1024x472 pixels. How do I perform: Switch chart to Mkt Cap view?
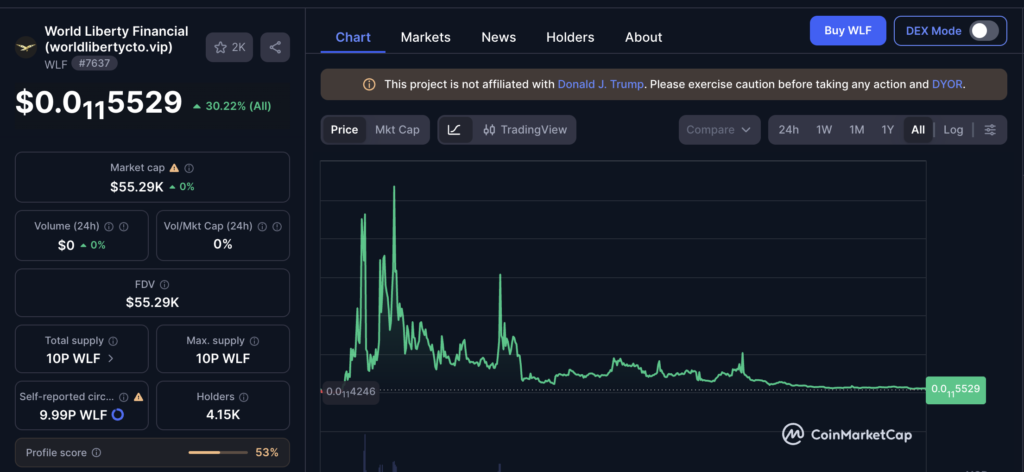tap(397, 130)
